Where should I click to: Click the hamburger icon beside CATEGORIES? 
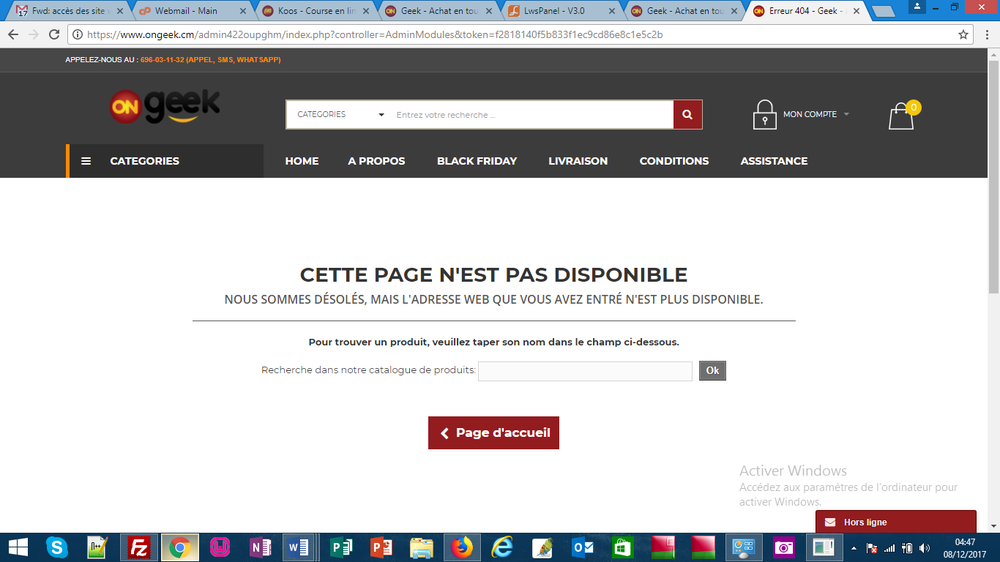pos(86,161)
